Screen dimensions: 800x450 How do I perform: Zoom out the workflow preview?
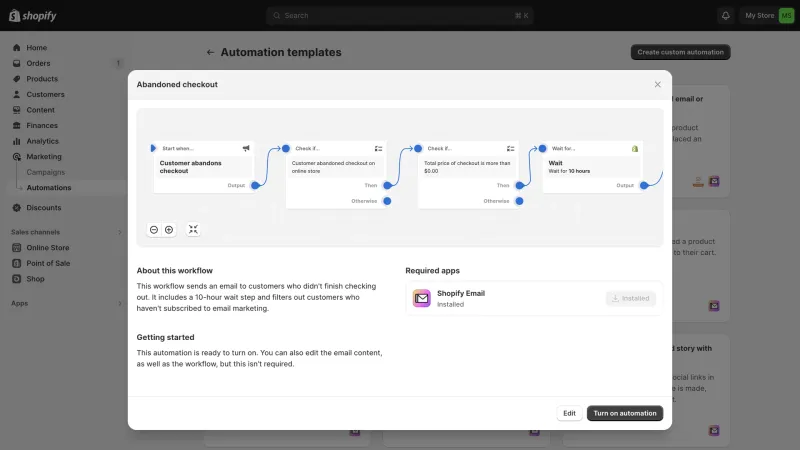154,230
